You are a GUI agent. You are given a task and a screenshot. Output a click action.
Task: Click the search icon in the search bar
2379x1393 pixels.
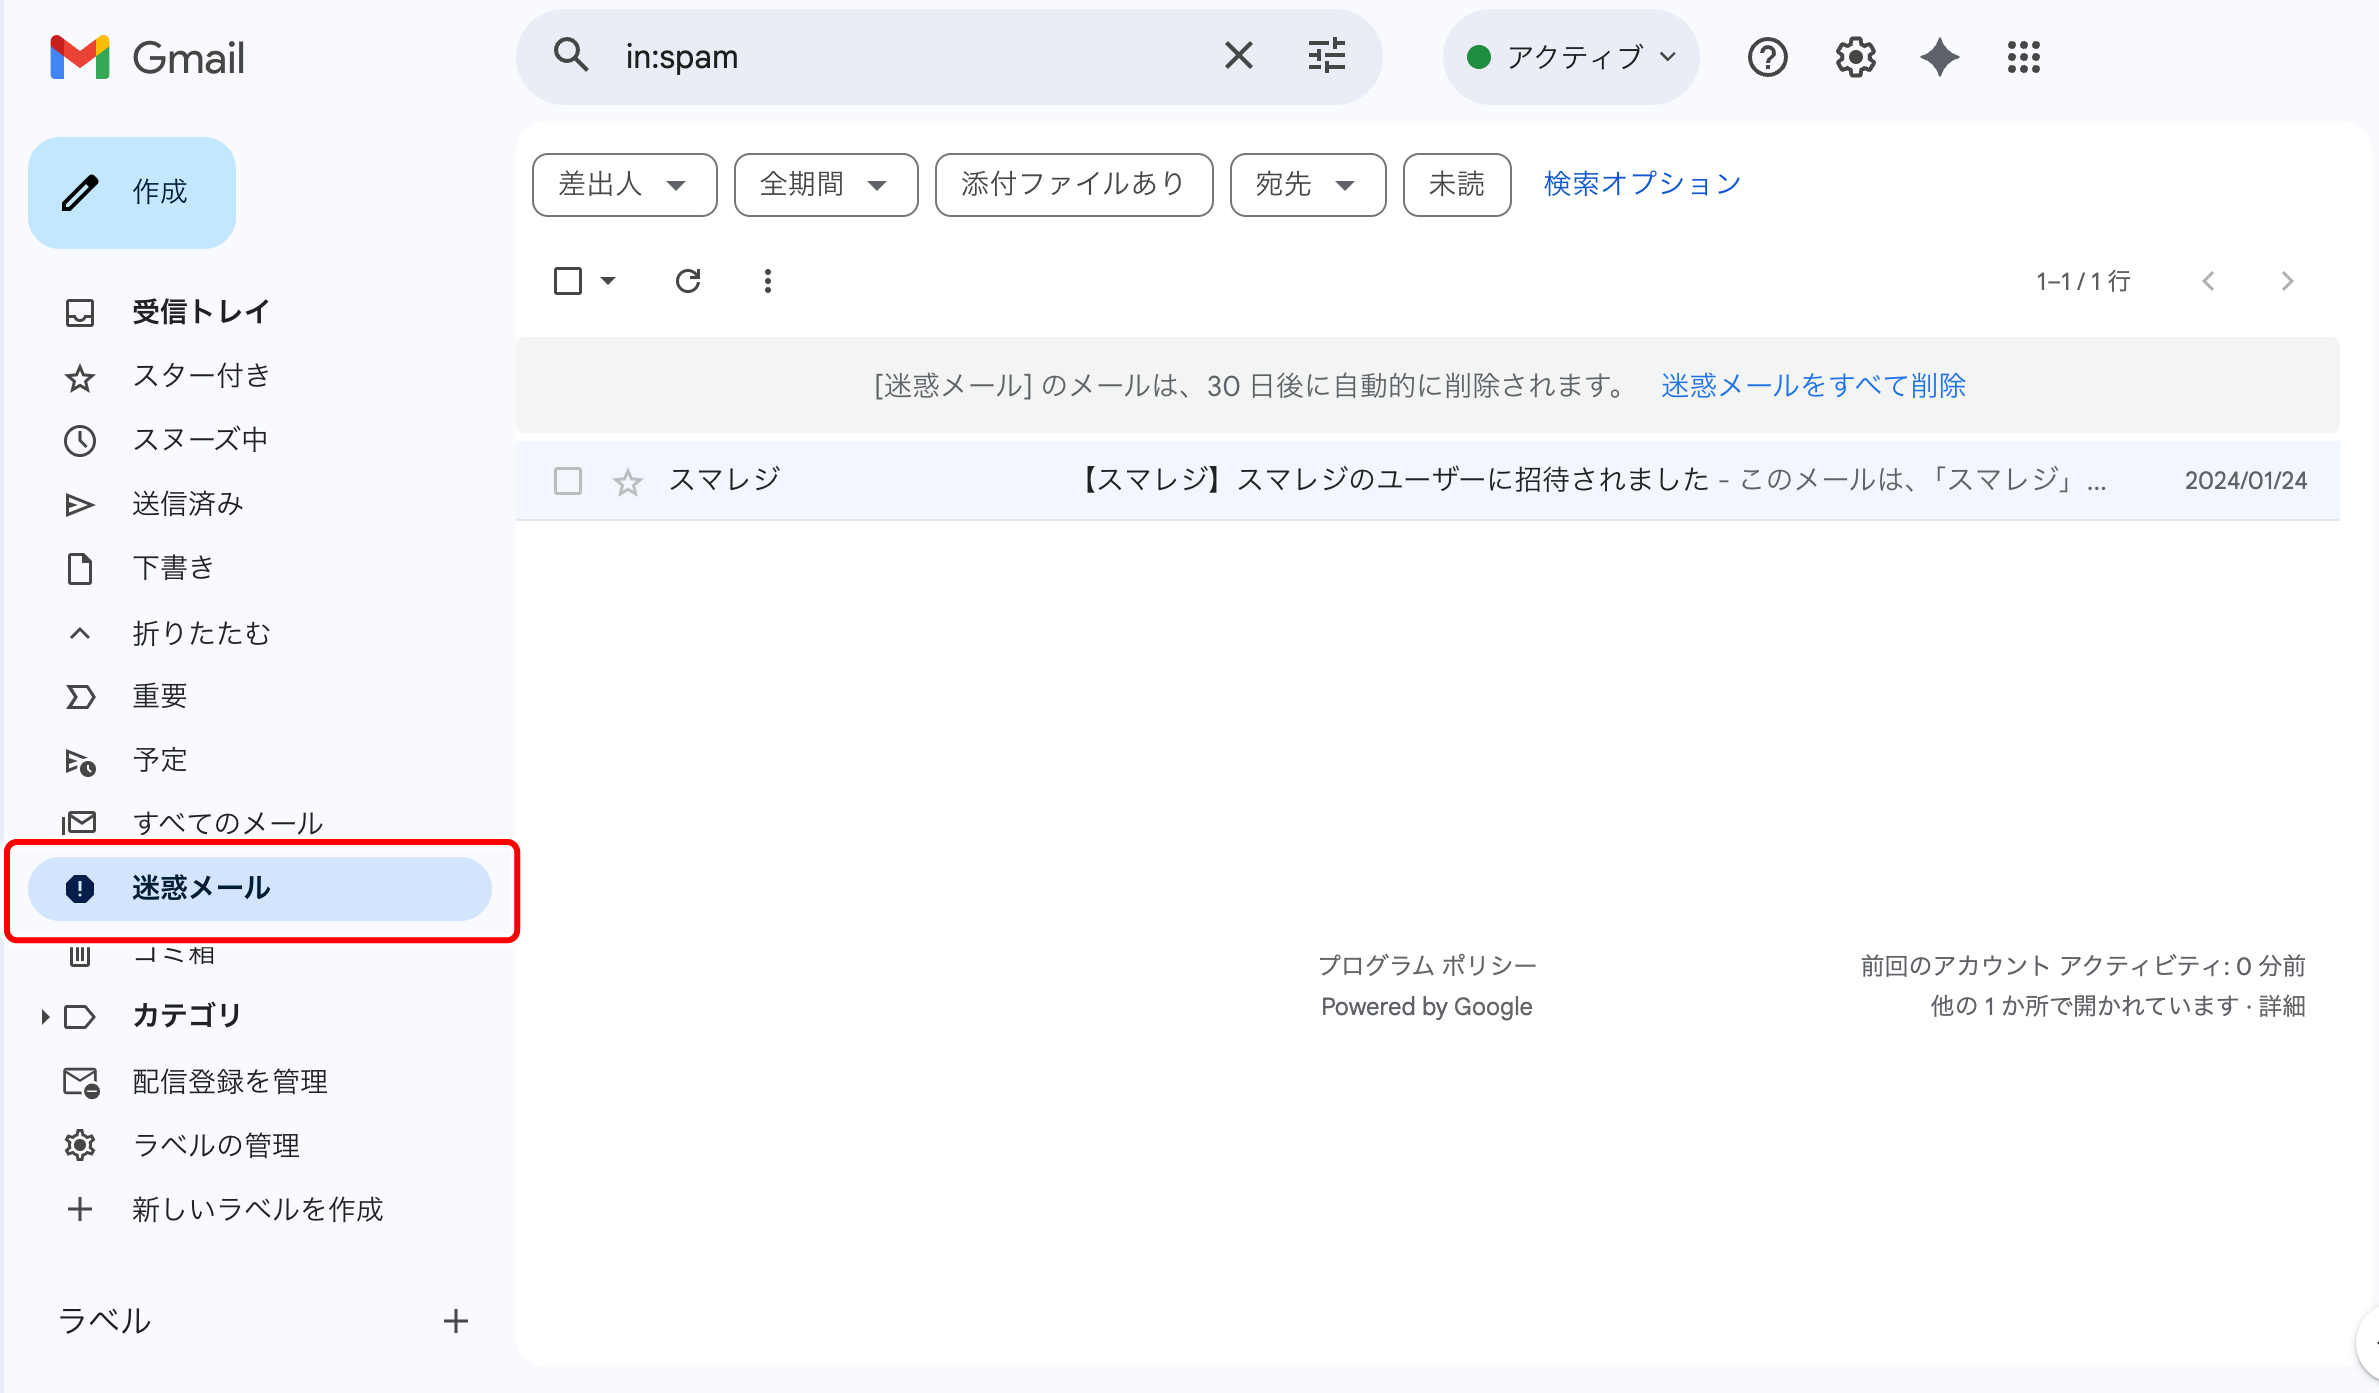point(571,56)
